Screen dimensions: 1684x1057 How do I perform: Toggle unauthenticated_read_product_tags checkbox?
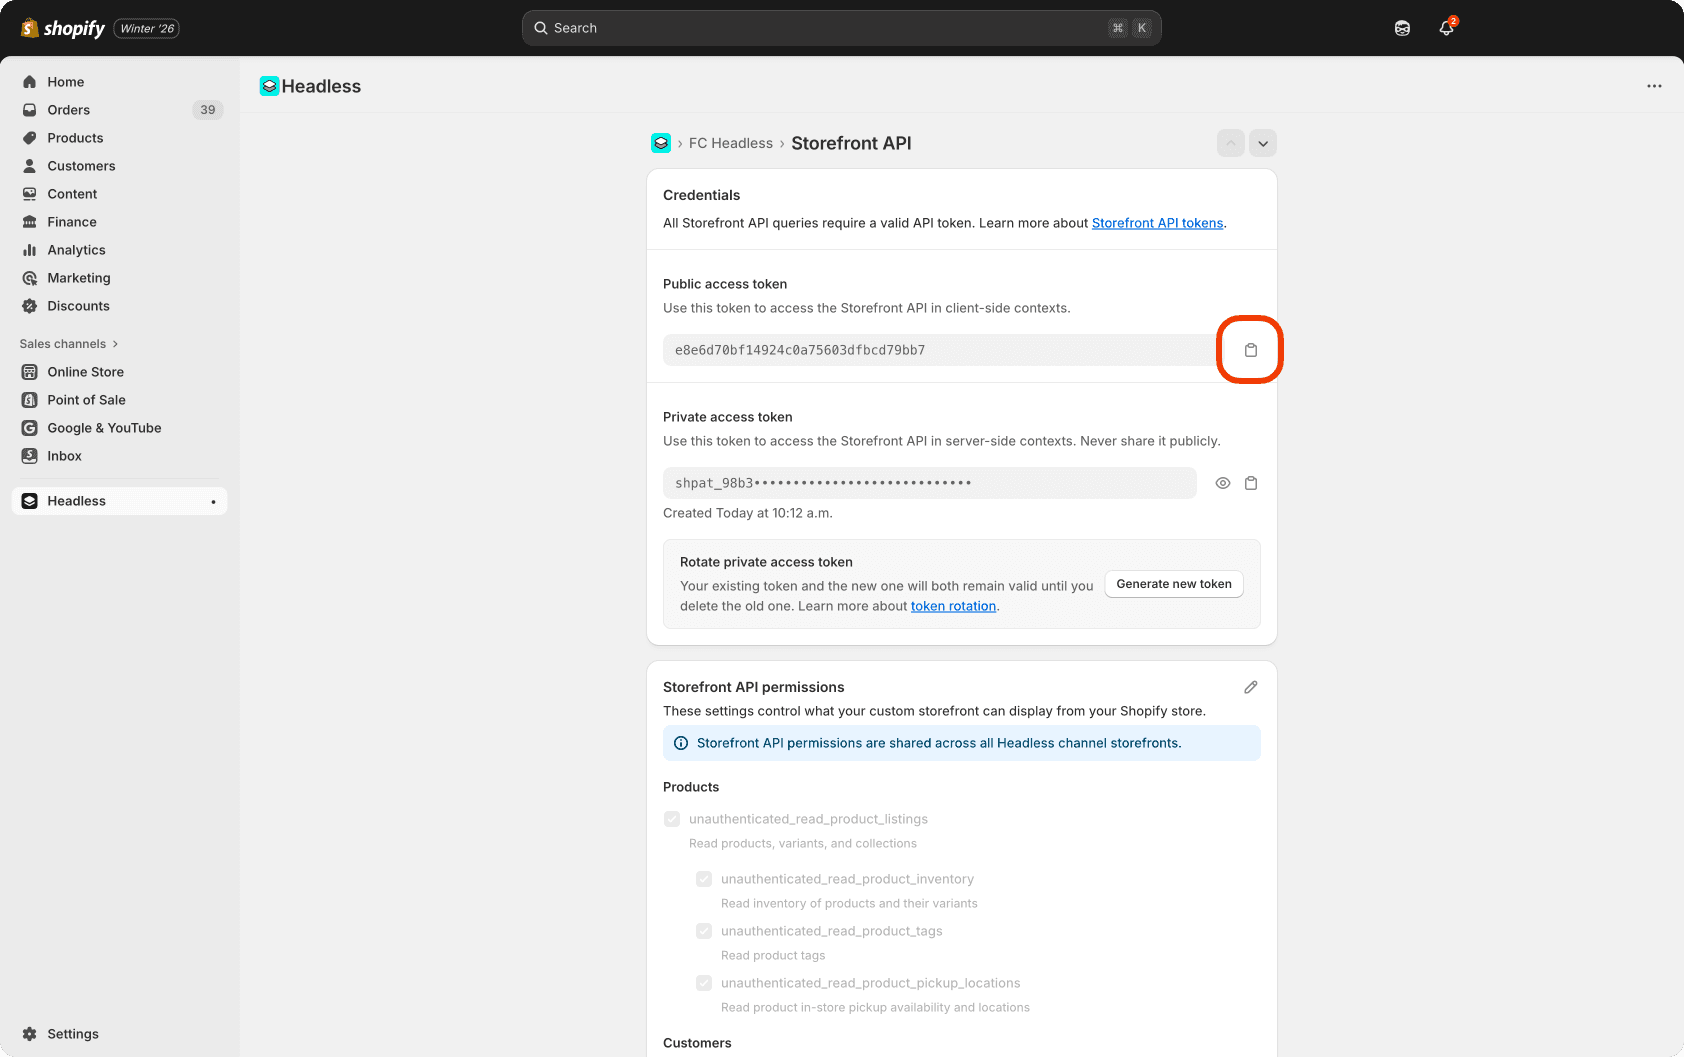click(704, 931)
